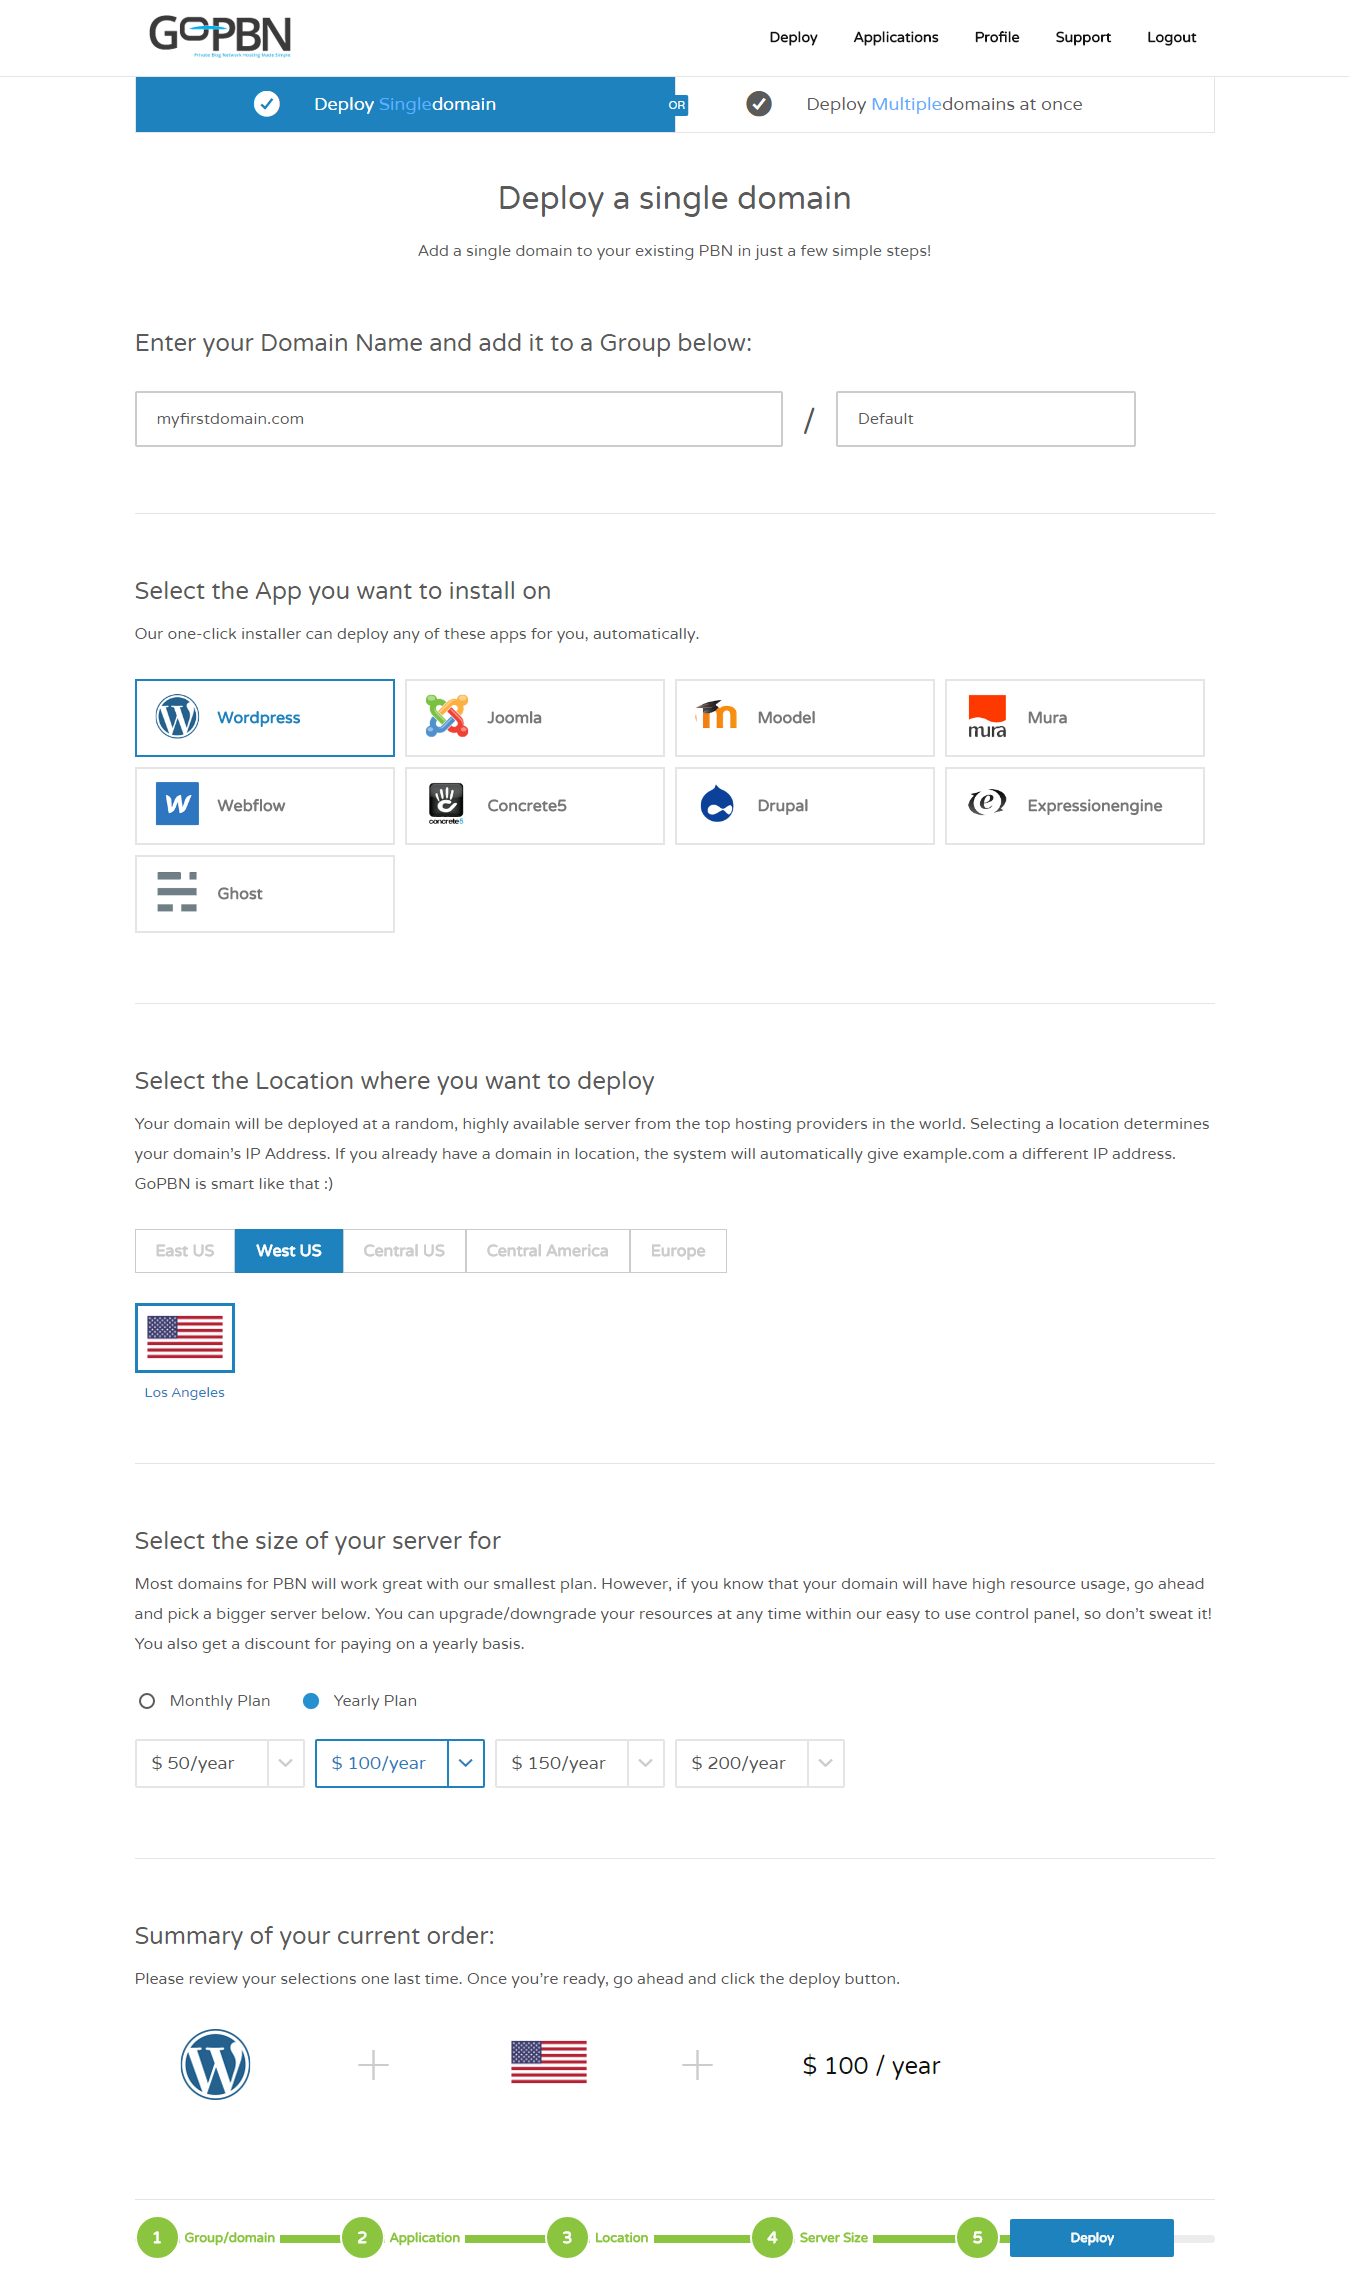1349x2290 pixels.
Task: Expand the $ 200/year plan dropdown arrow
Action: point(826,1763)
